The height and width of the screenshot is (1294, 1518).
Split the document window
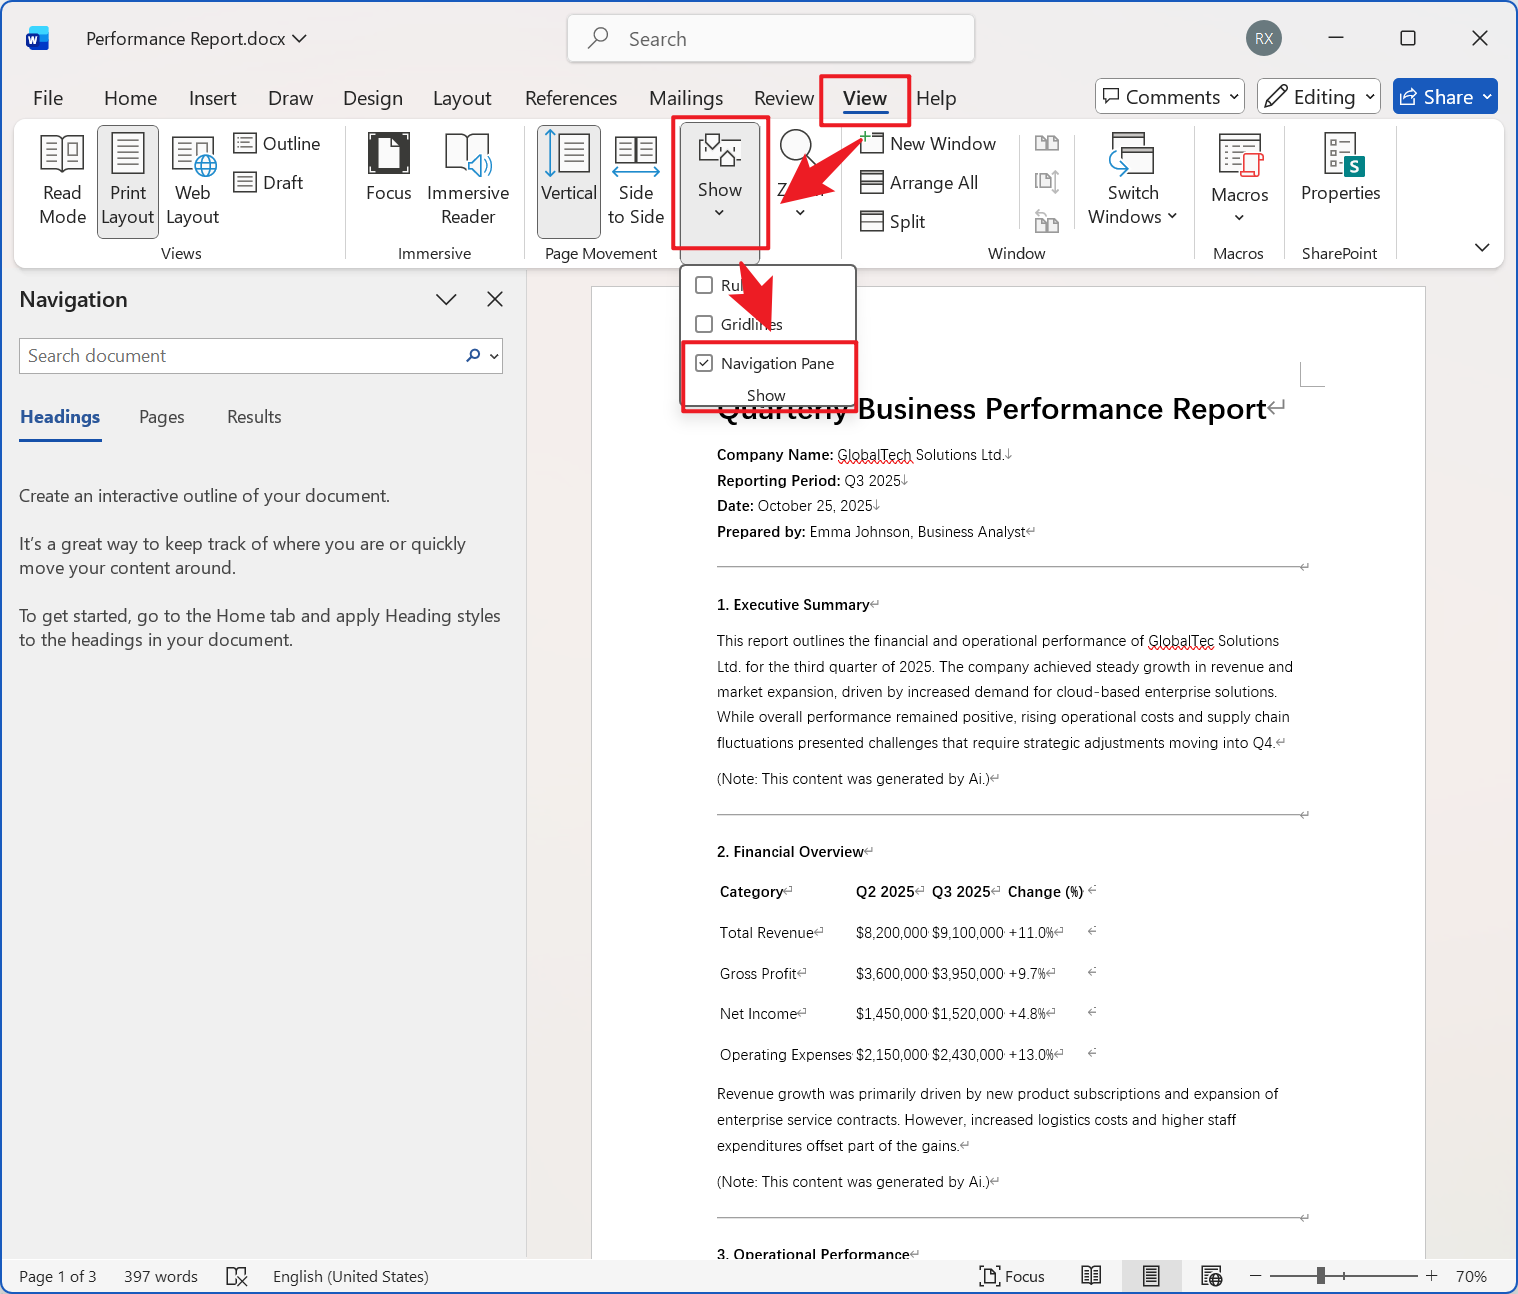coord(894,222)
